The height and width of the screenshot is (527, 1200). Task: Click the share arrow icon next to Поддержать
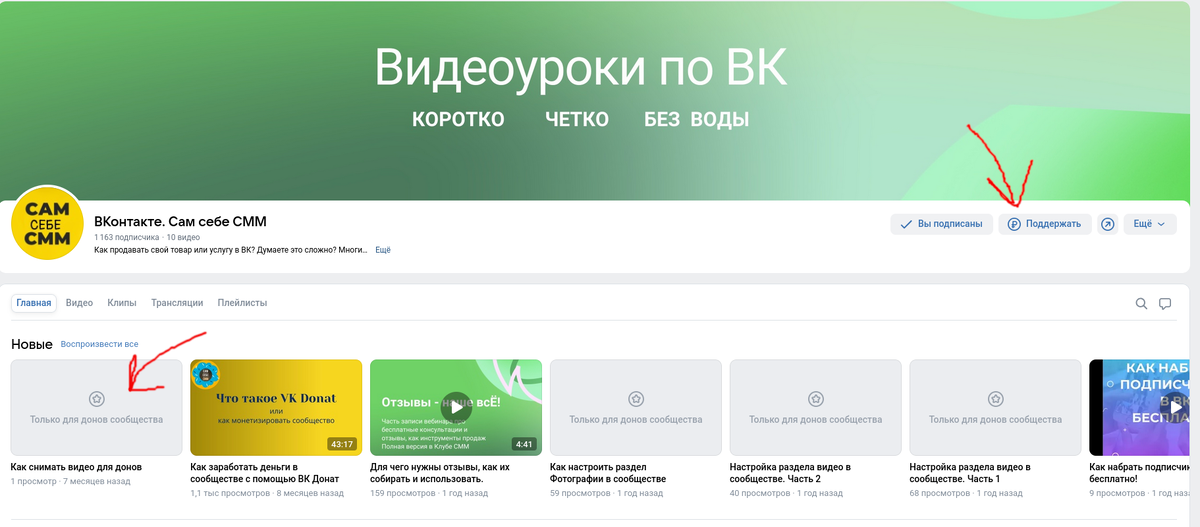coord(1108,224)
